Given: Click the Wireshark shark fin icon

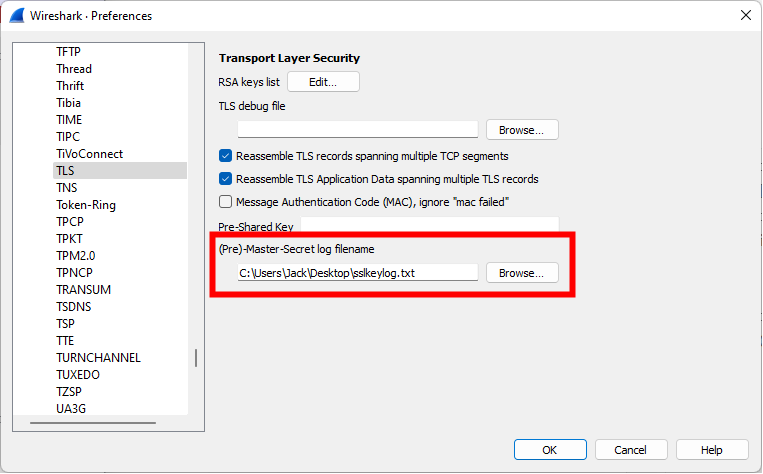Looking at the screenshot, I should point(17,15).
